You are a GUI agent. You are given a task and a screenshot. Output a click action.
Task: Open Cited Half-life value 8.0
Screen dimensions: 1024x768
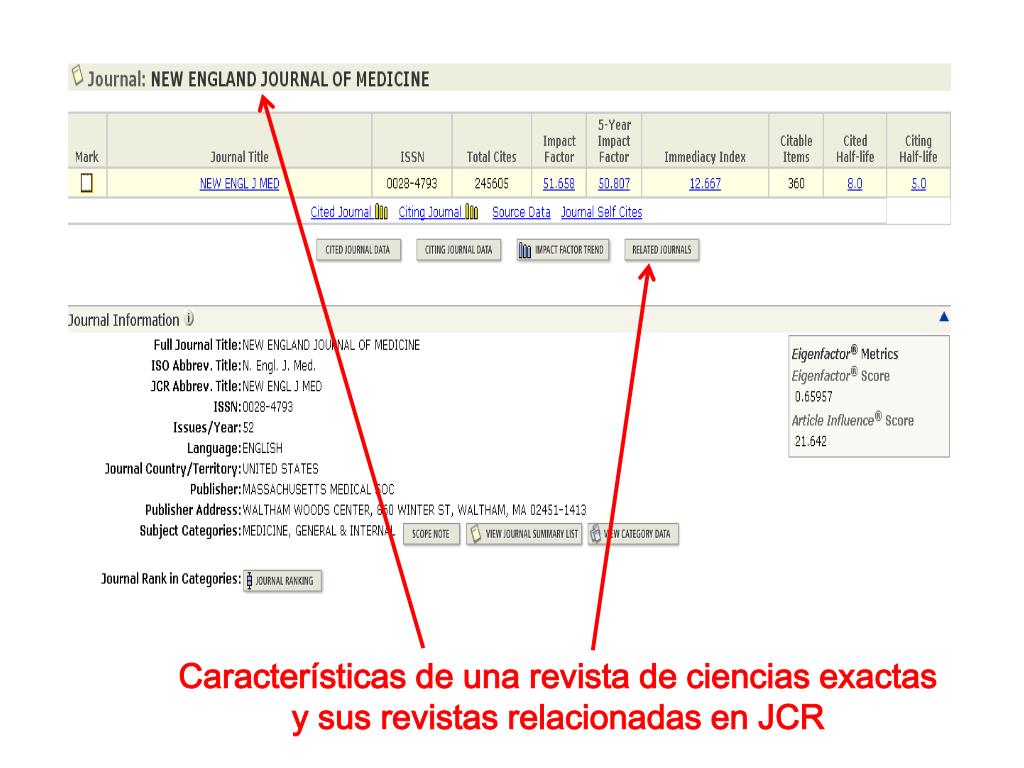coord(854,184)
